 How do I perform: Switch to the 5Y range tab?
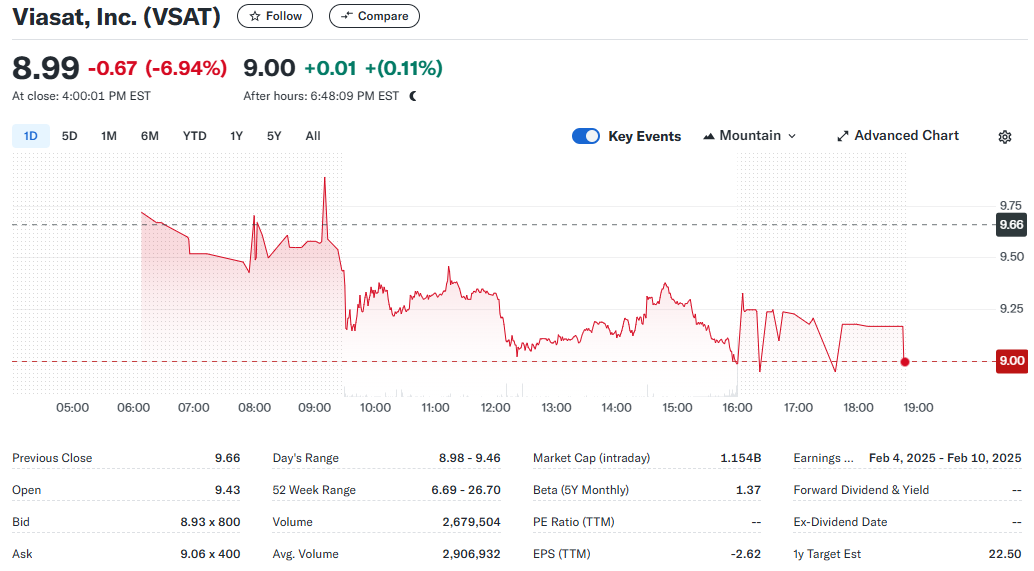[274, 136]
